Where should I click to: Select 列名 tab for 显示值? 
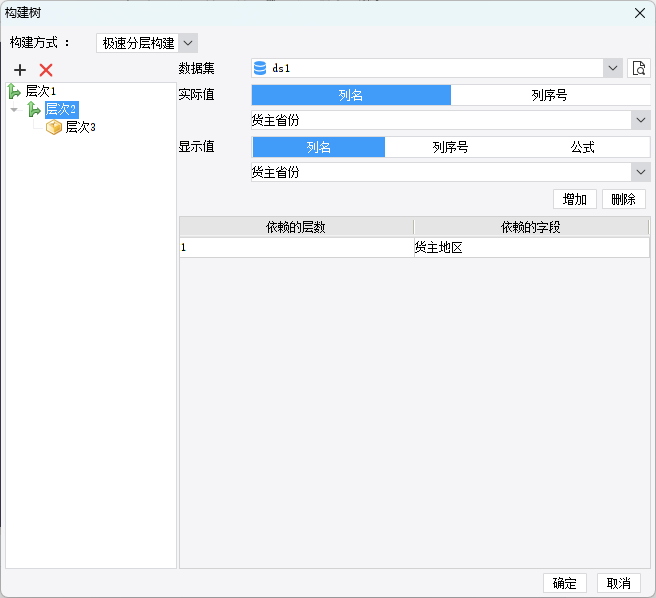coord(318,147)
